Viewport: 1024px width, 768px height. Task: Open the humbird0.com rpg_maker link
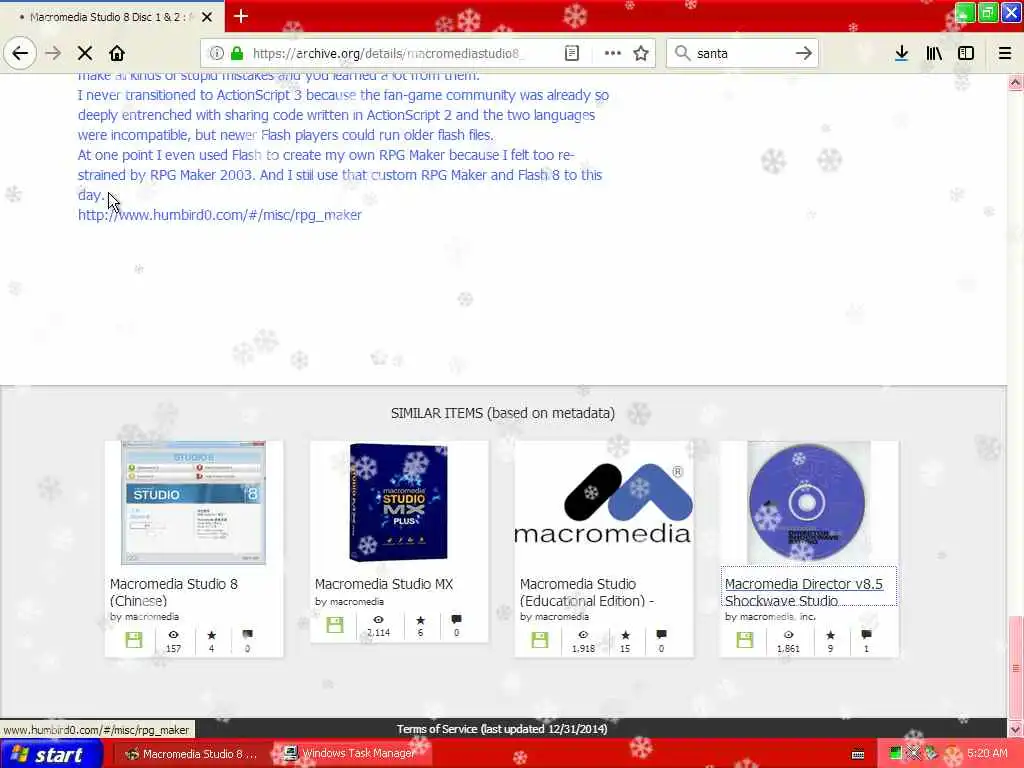click(x=219, y=215)
